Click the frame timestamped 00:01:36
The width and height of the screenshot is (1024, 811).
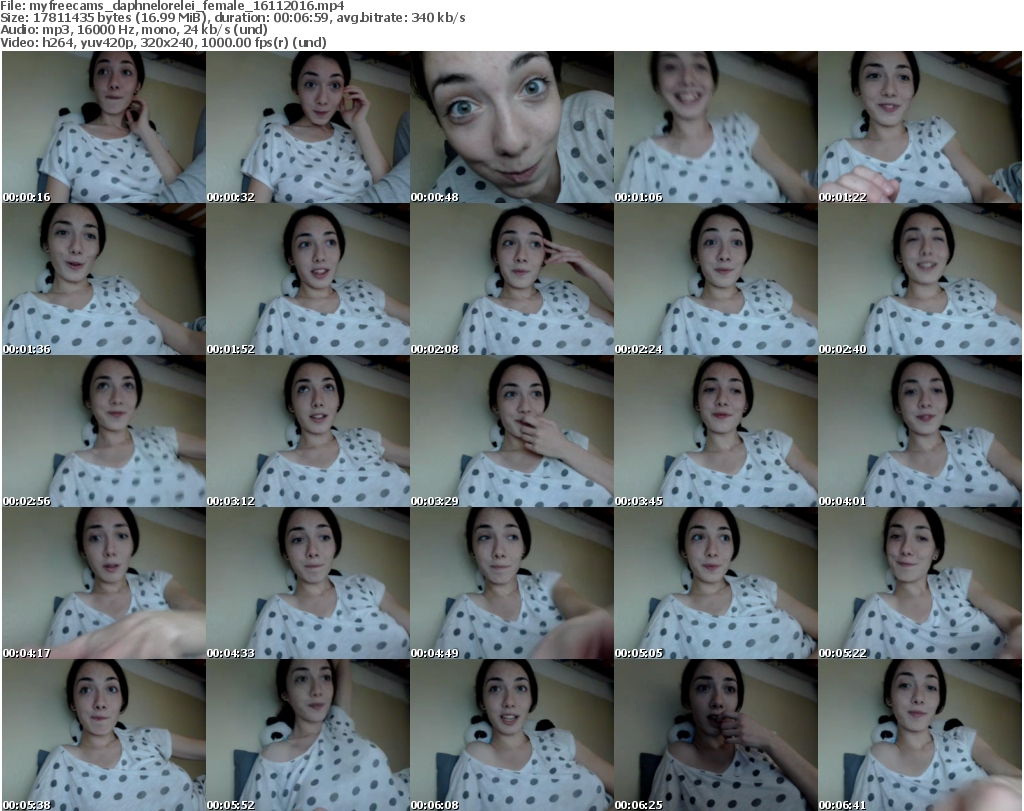tap(103, 279)
